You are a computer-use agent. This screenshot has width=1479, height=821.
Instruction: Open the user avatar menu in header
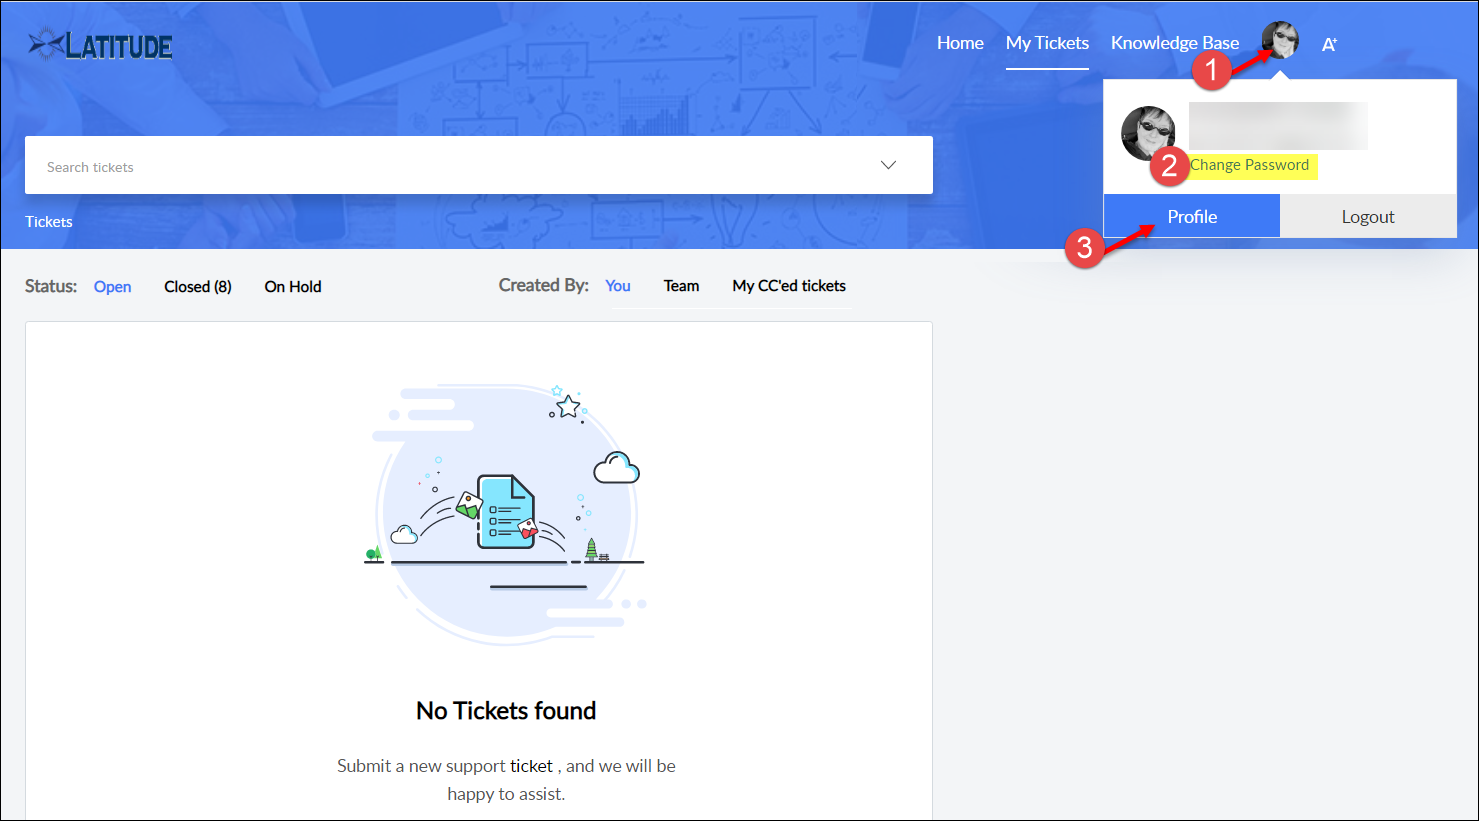tap(1280, 41)
